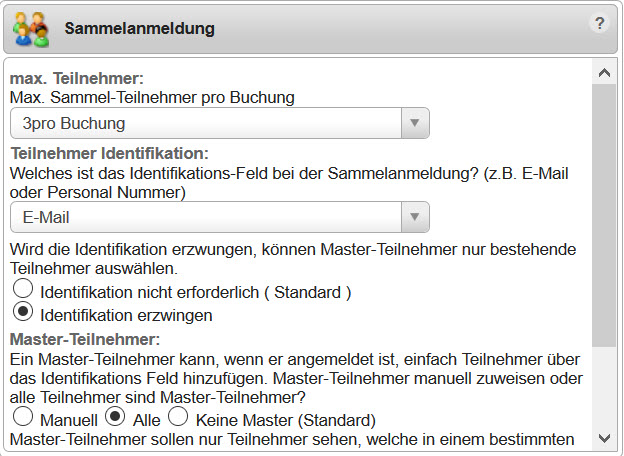Click the 'Teilnehmer Identifikation:' section heading
This screenshot has height=456, width=624.
point(109,153)
